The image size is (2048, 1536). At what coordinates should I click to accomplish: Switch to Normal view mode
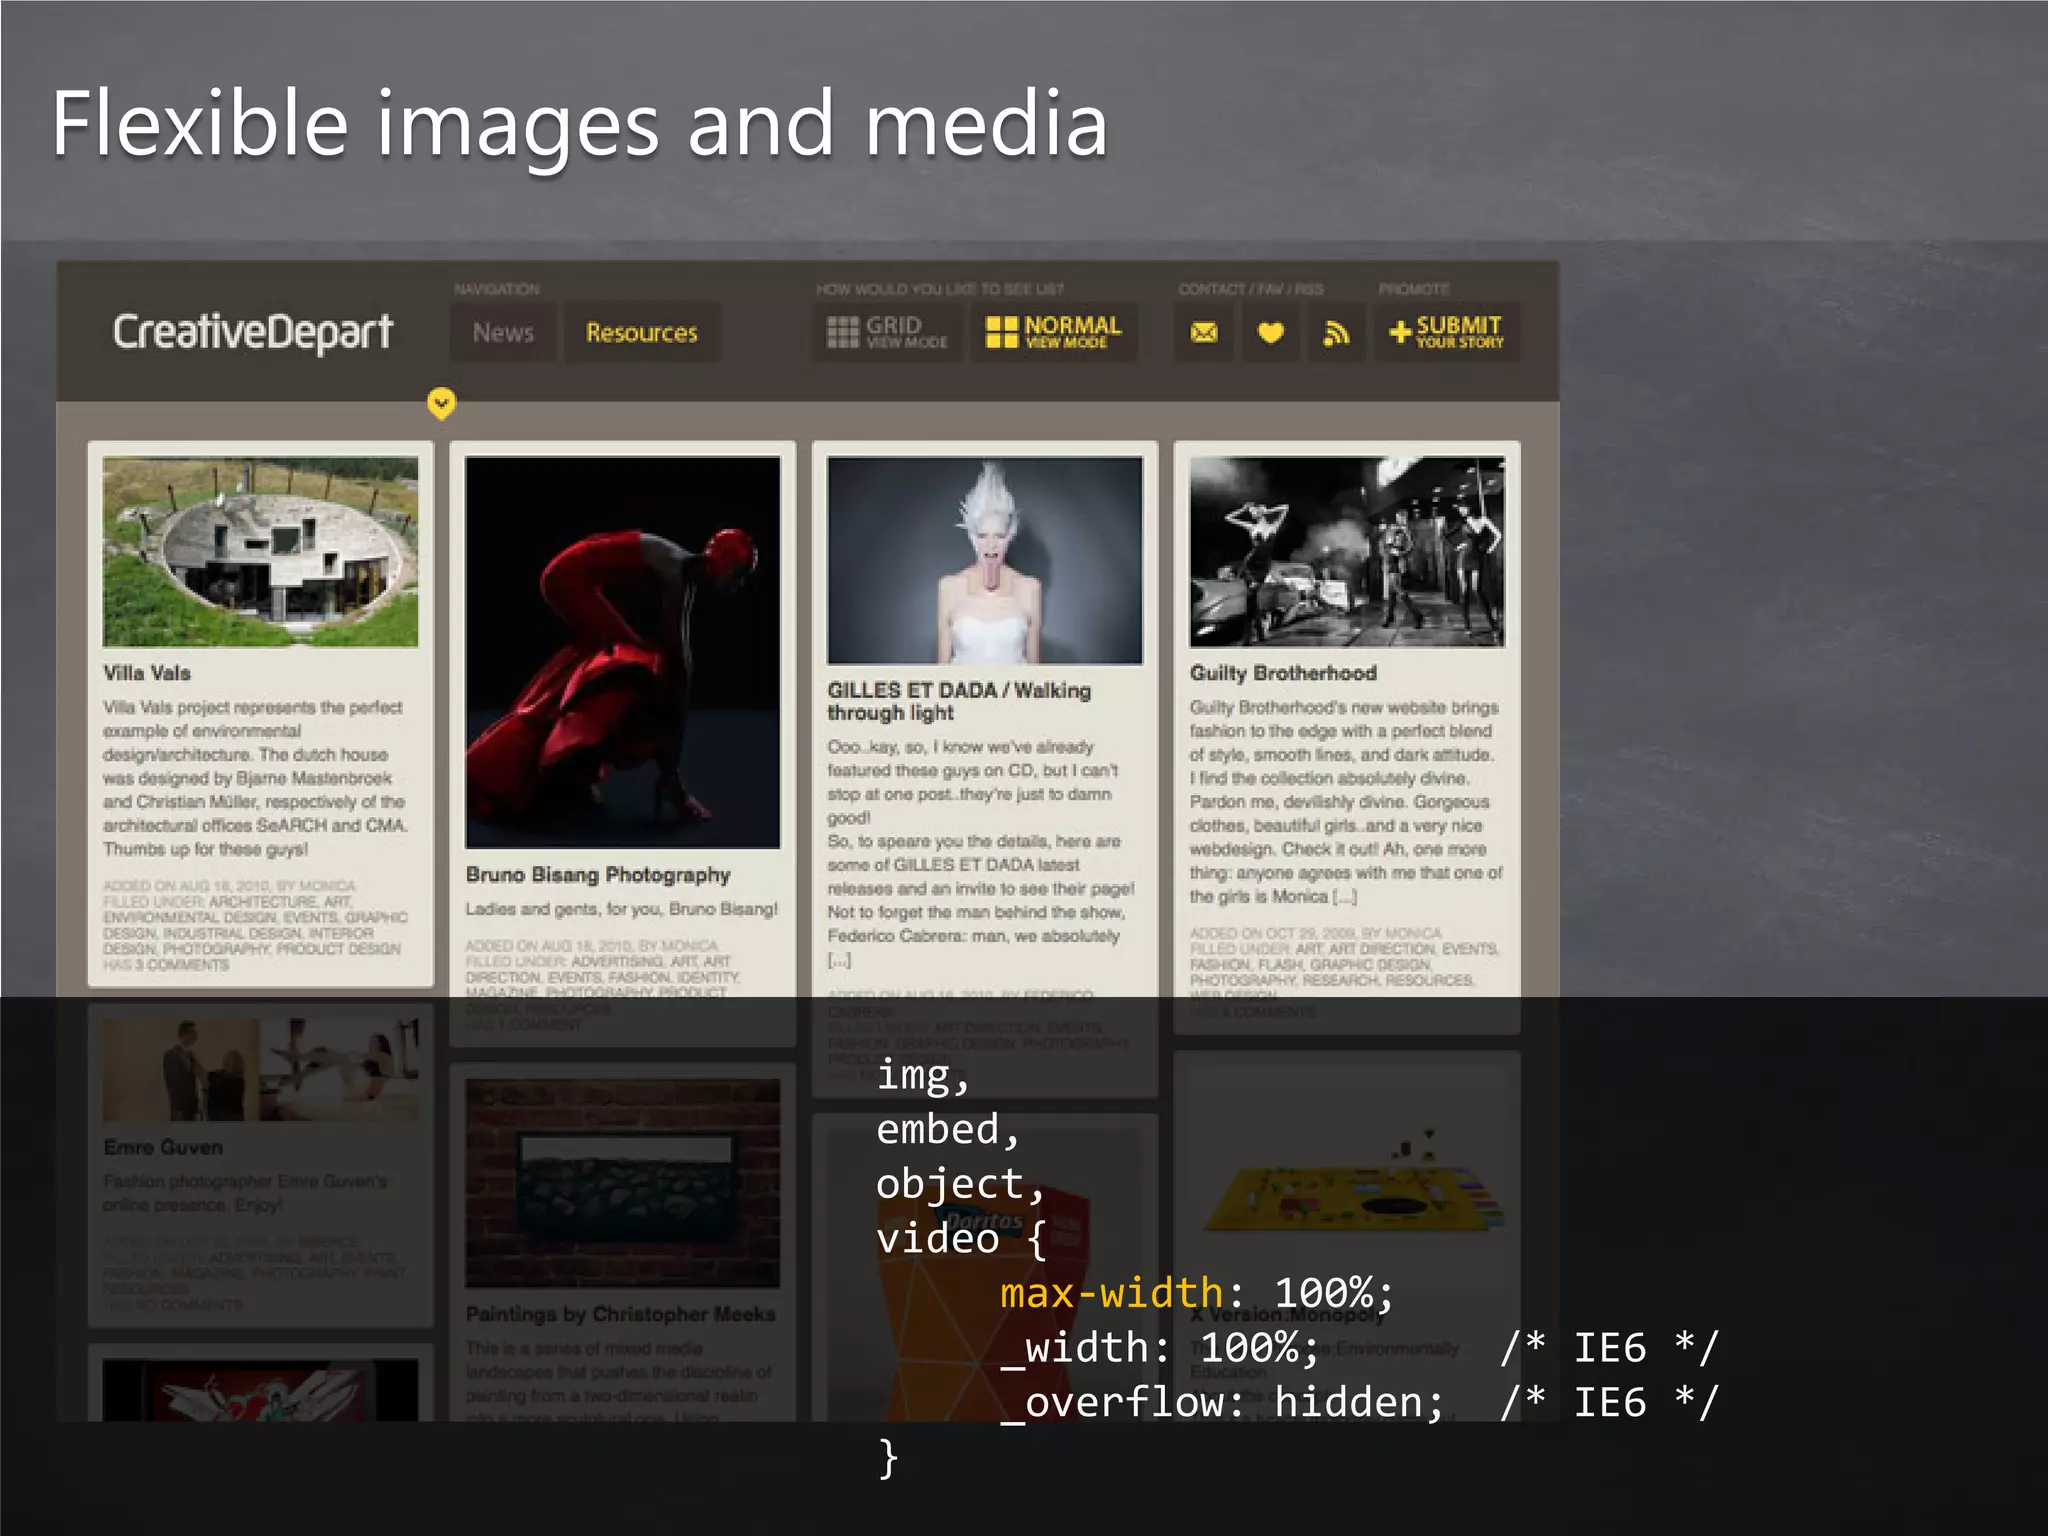coord(1054,332)
